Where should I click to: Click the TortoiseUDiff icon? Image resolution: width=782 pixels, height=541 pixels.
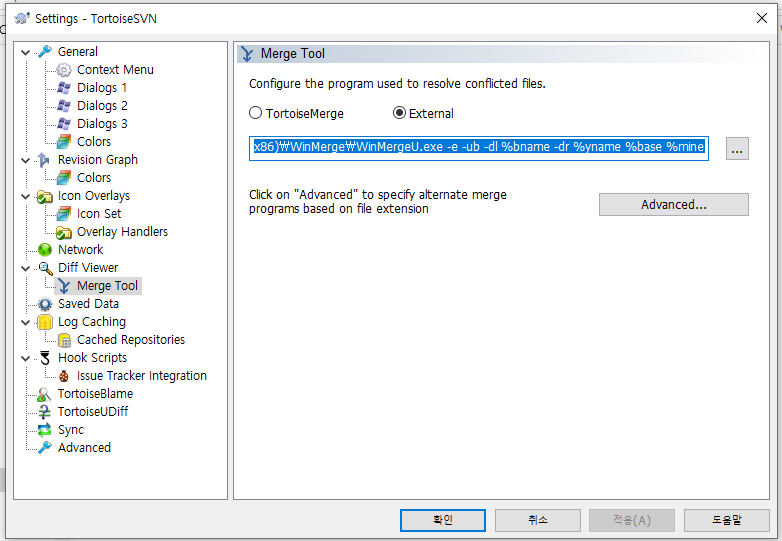45,412
